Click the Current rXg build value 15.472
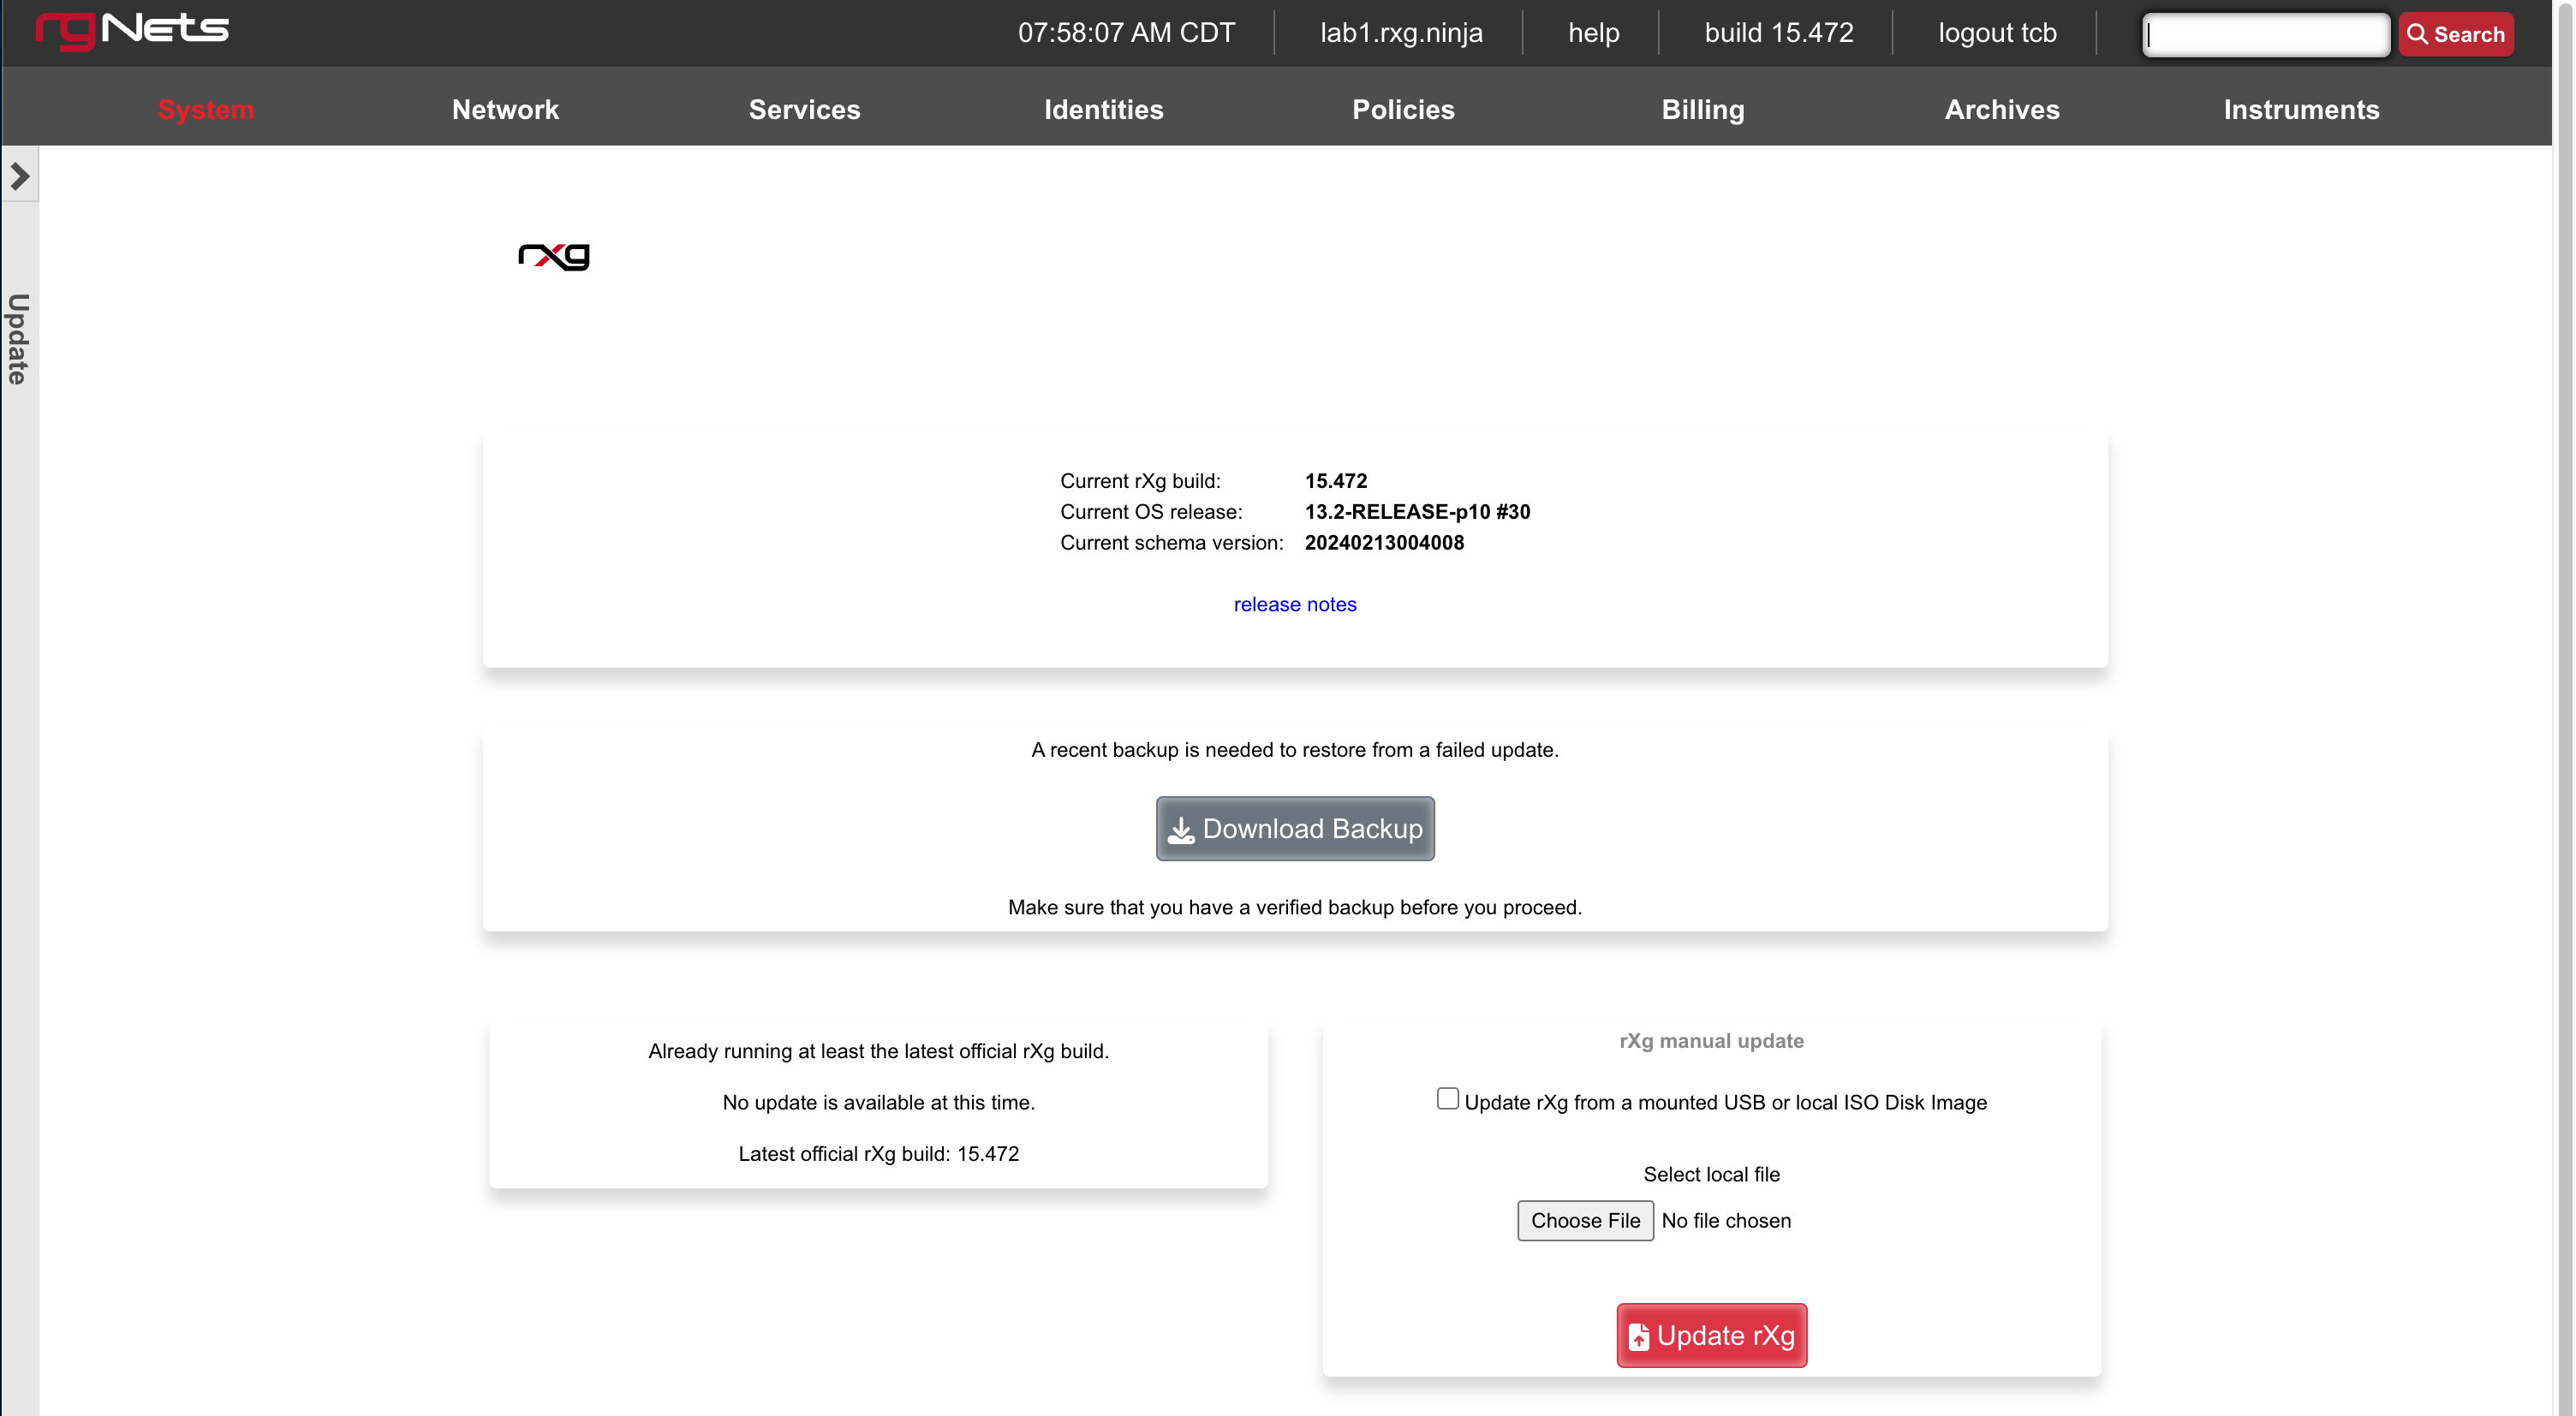 point(1335,481)
